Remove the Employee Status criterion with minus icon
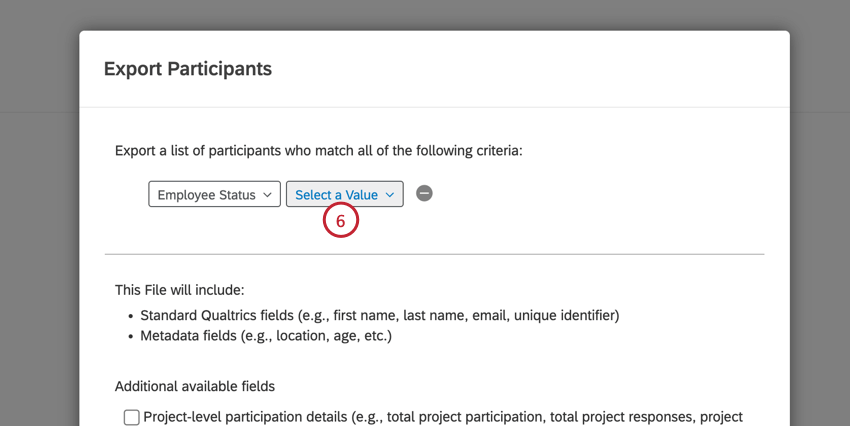Image resolution: width=850 pixels, height=426 pixels. (424, 194)
